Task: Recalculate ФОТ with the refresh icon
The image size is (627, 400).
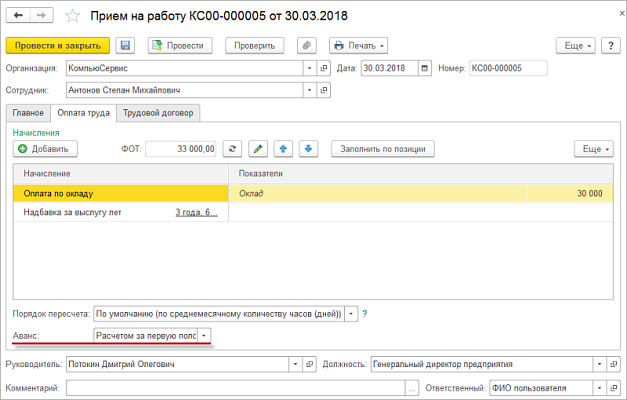Action: coord(233,149)
